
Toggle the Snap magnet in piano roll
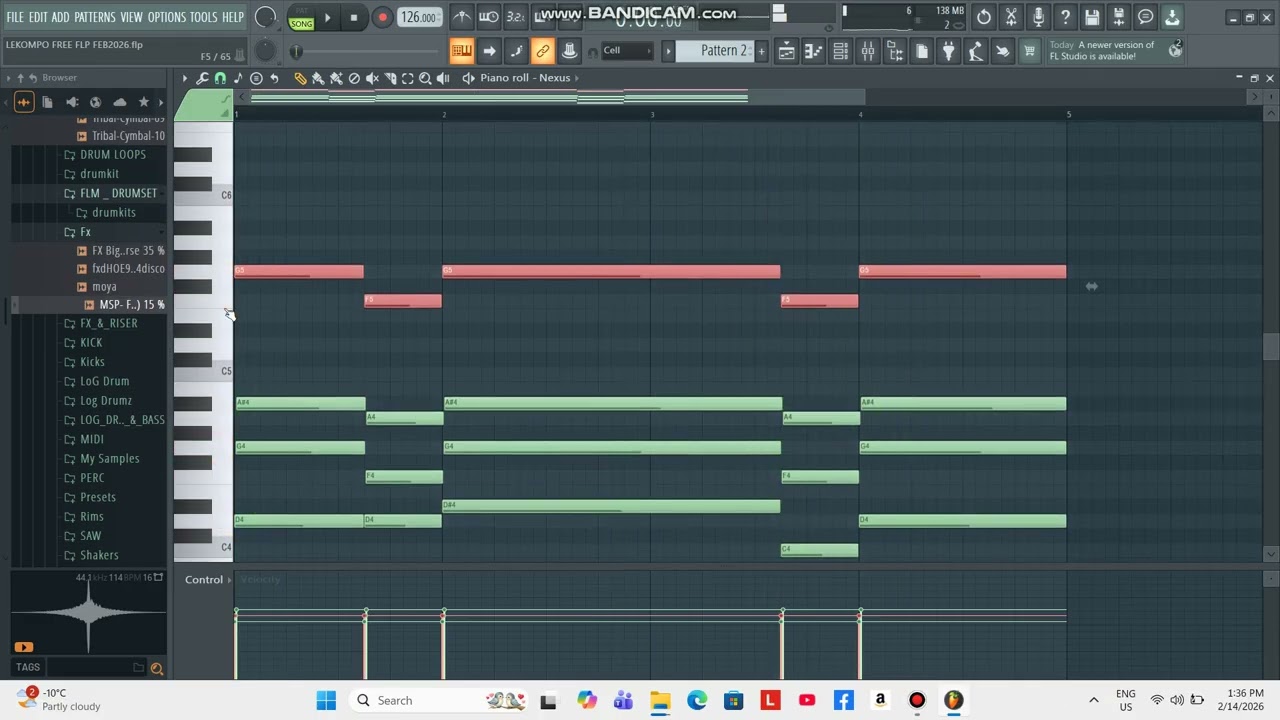220,78
